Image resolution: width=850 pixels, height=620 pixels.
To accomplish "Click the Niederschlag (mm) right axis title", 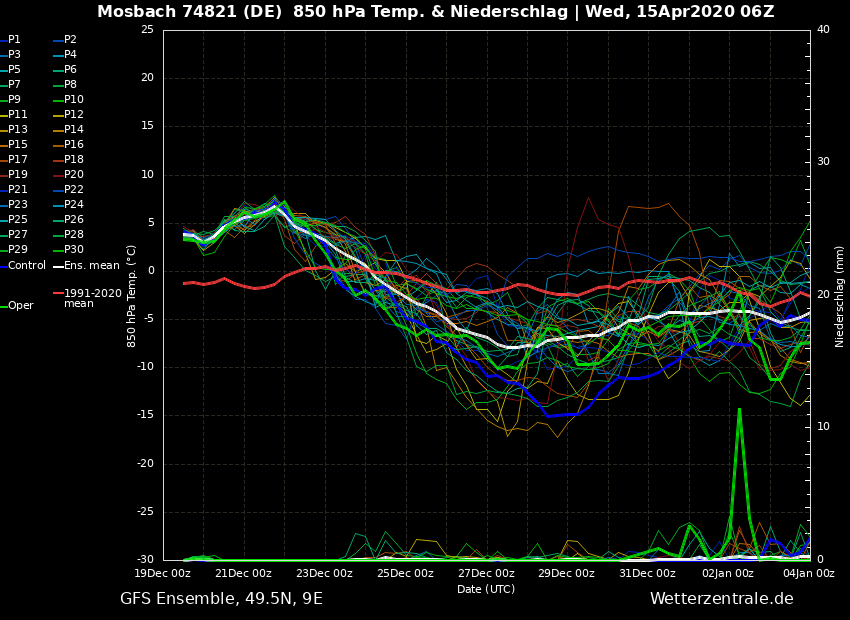I will tap(840, 296).
